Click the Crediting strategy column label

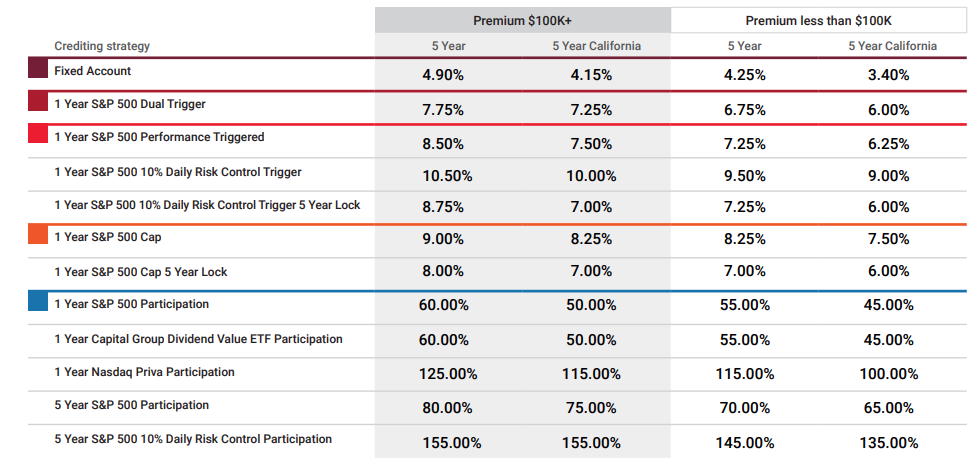[102, 46]
